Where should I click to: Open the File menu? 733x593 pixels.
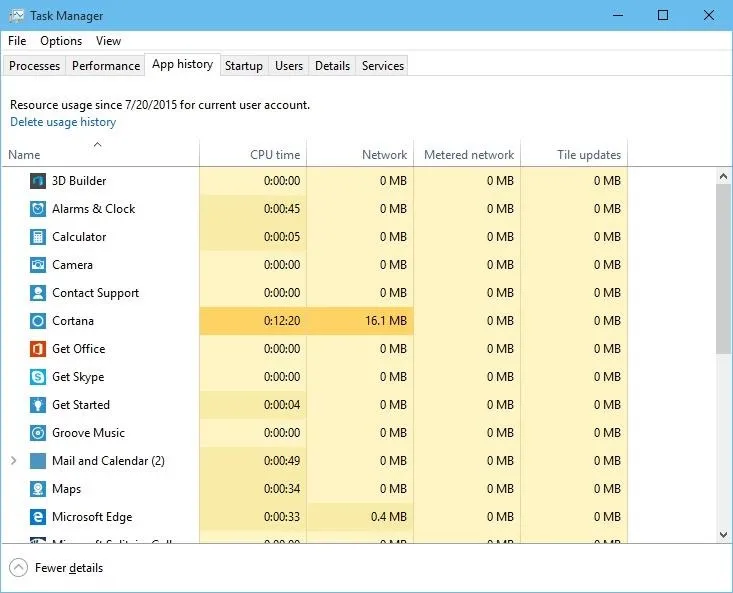pyautogui.click(x=17, y=41)
